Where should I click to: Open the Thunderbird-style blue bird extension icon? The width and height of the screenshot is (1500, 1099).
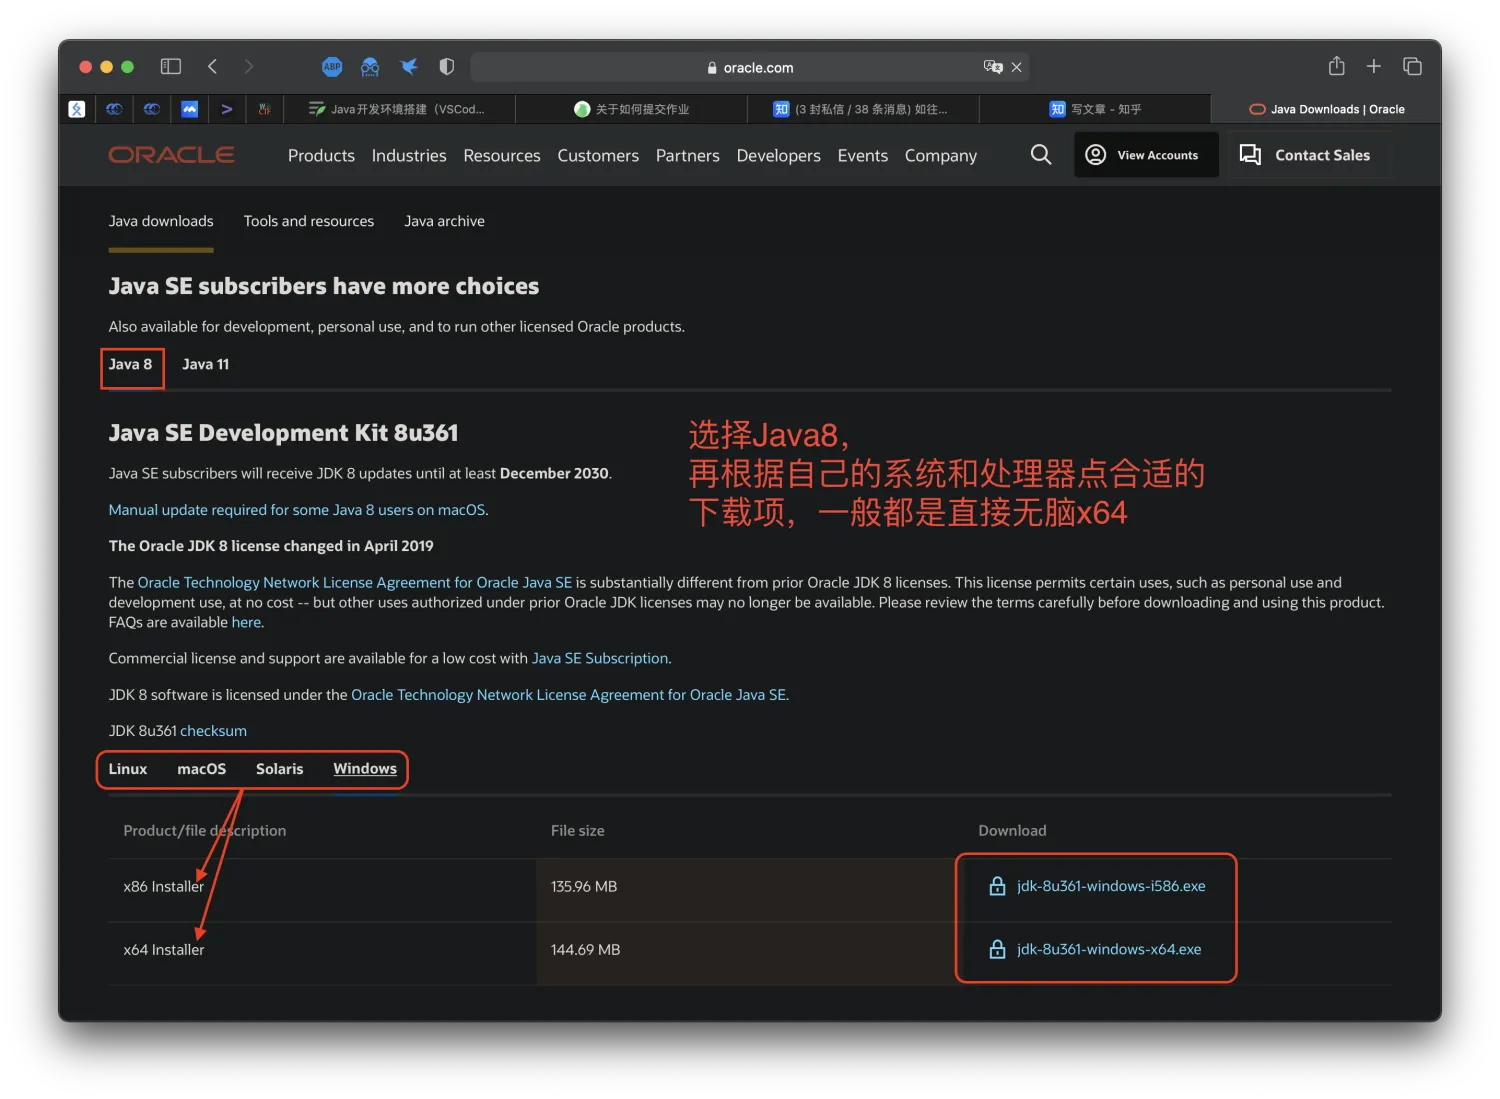[x=409, y=67]
